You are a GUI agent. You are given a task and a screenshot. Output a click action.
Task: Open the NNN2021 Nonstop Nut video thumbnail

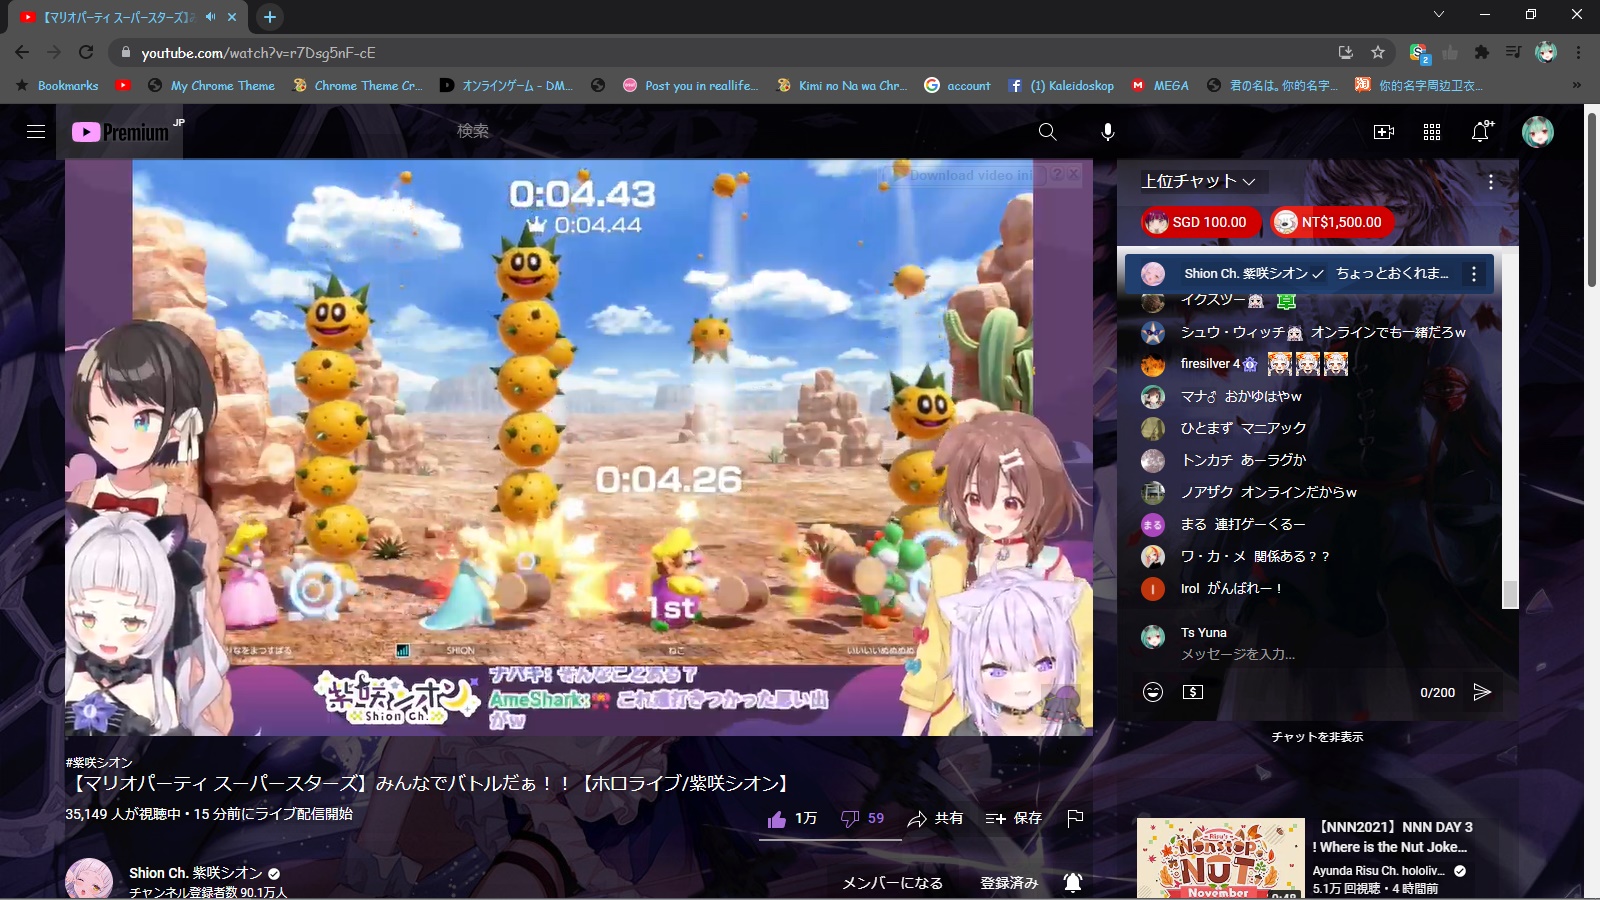point(1221,858)
